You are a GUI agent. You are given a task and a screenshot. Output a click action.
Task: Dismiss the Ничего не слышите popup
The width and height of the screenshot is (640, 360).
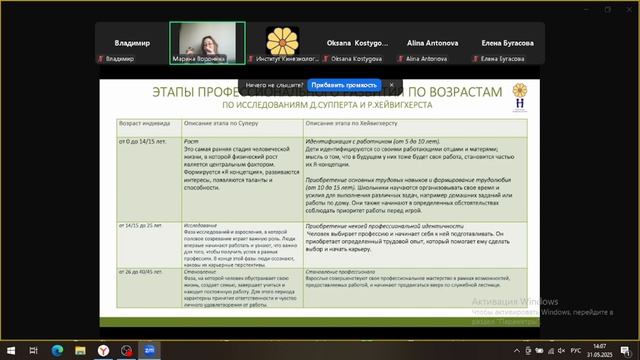391,85
